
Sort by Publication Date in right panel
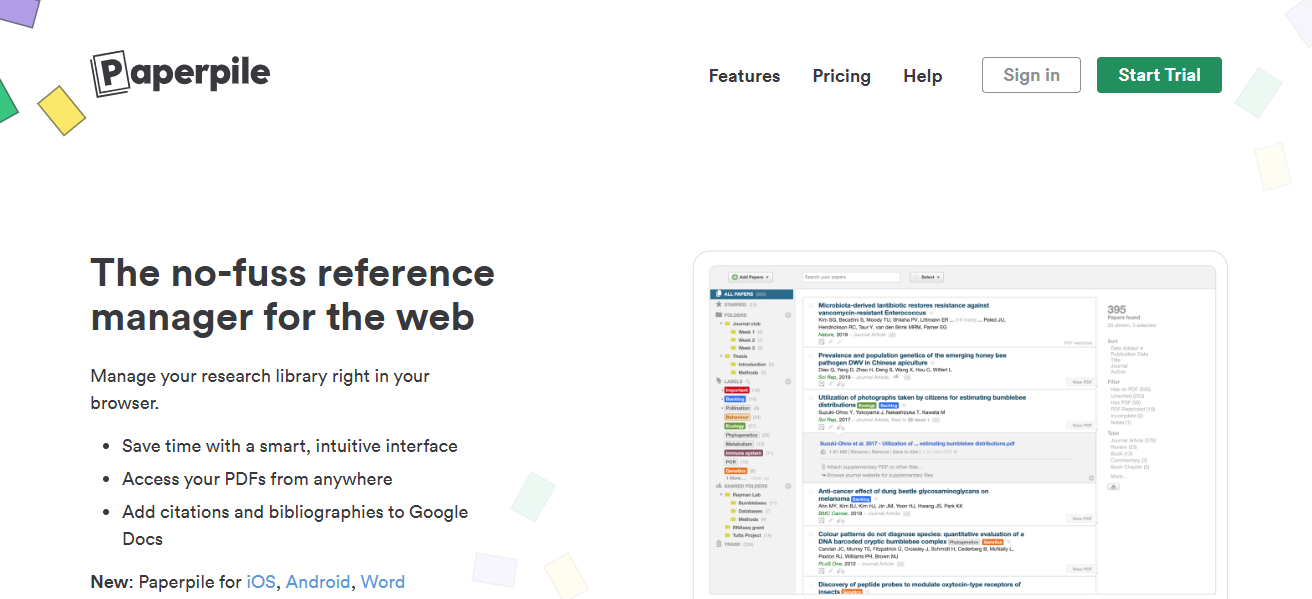pyautogui.click(x=1129, y=354)
